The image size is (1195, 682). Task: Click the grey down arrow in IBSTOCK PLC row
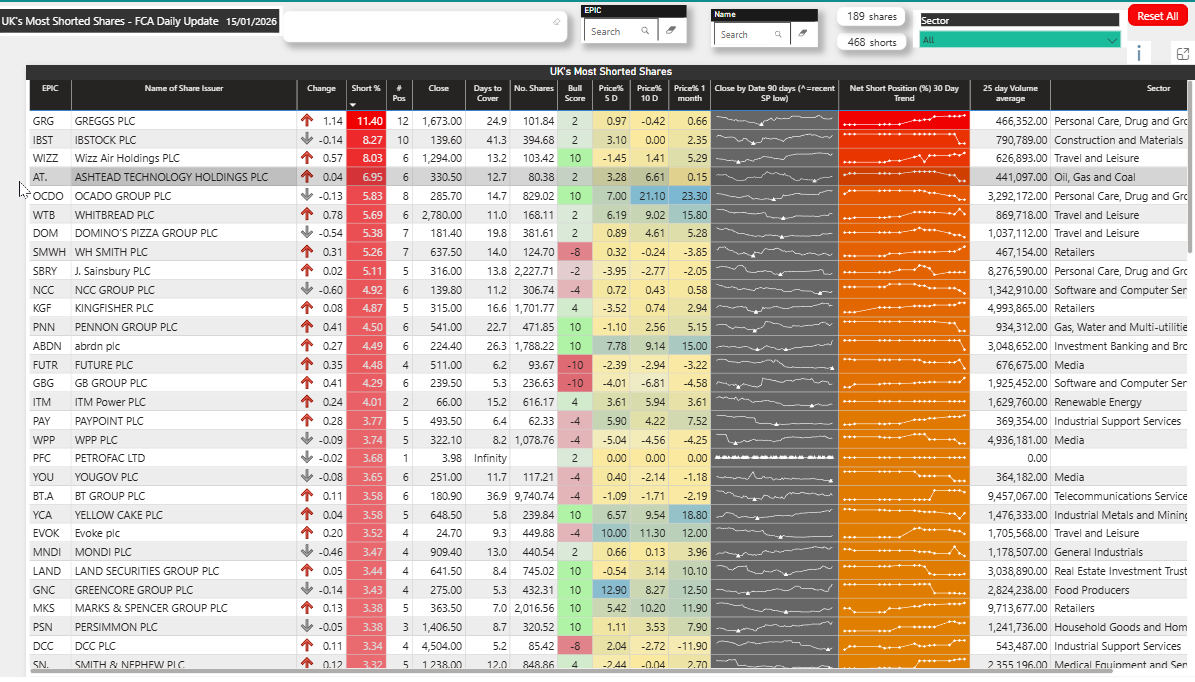307,139
